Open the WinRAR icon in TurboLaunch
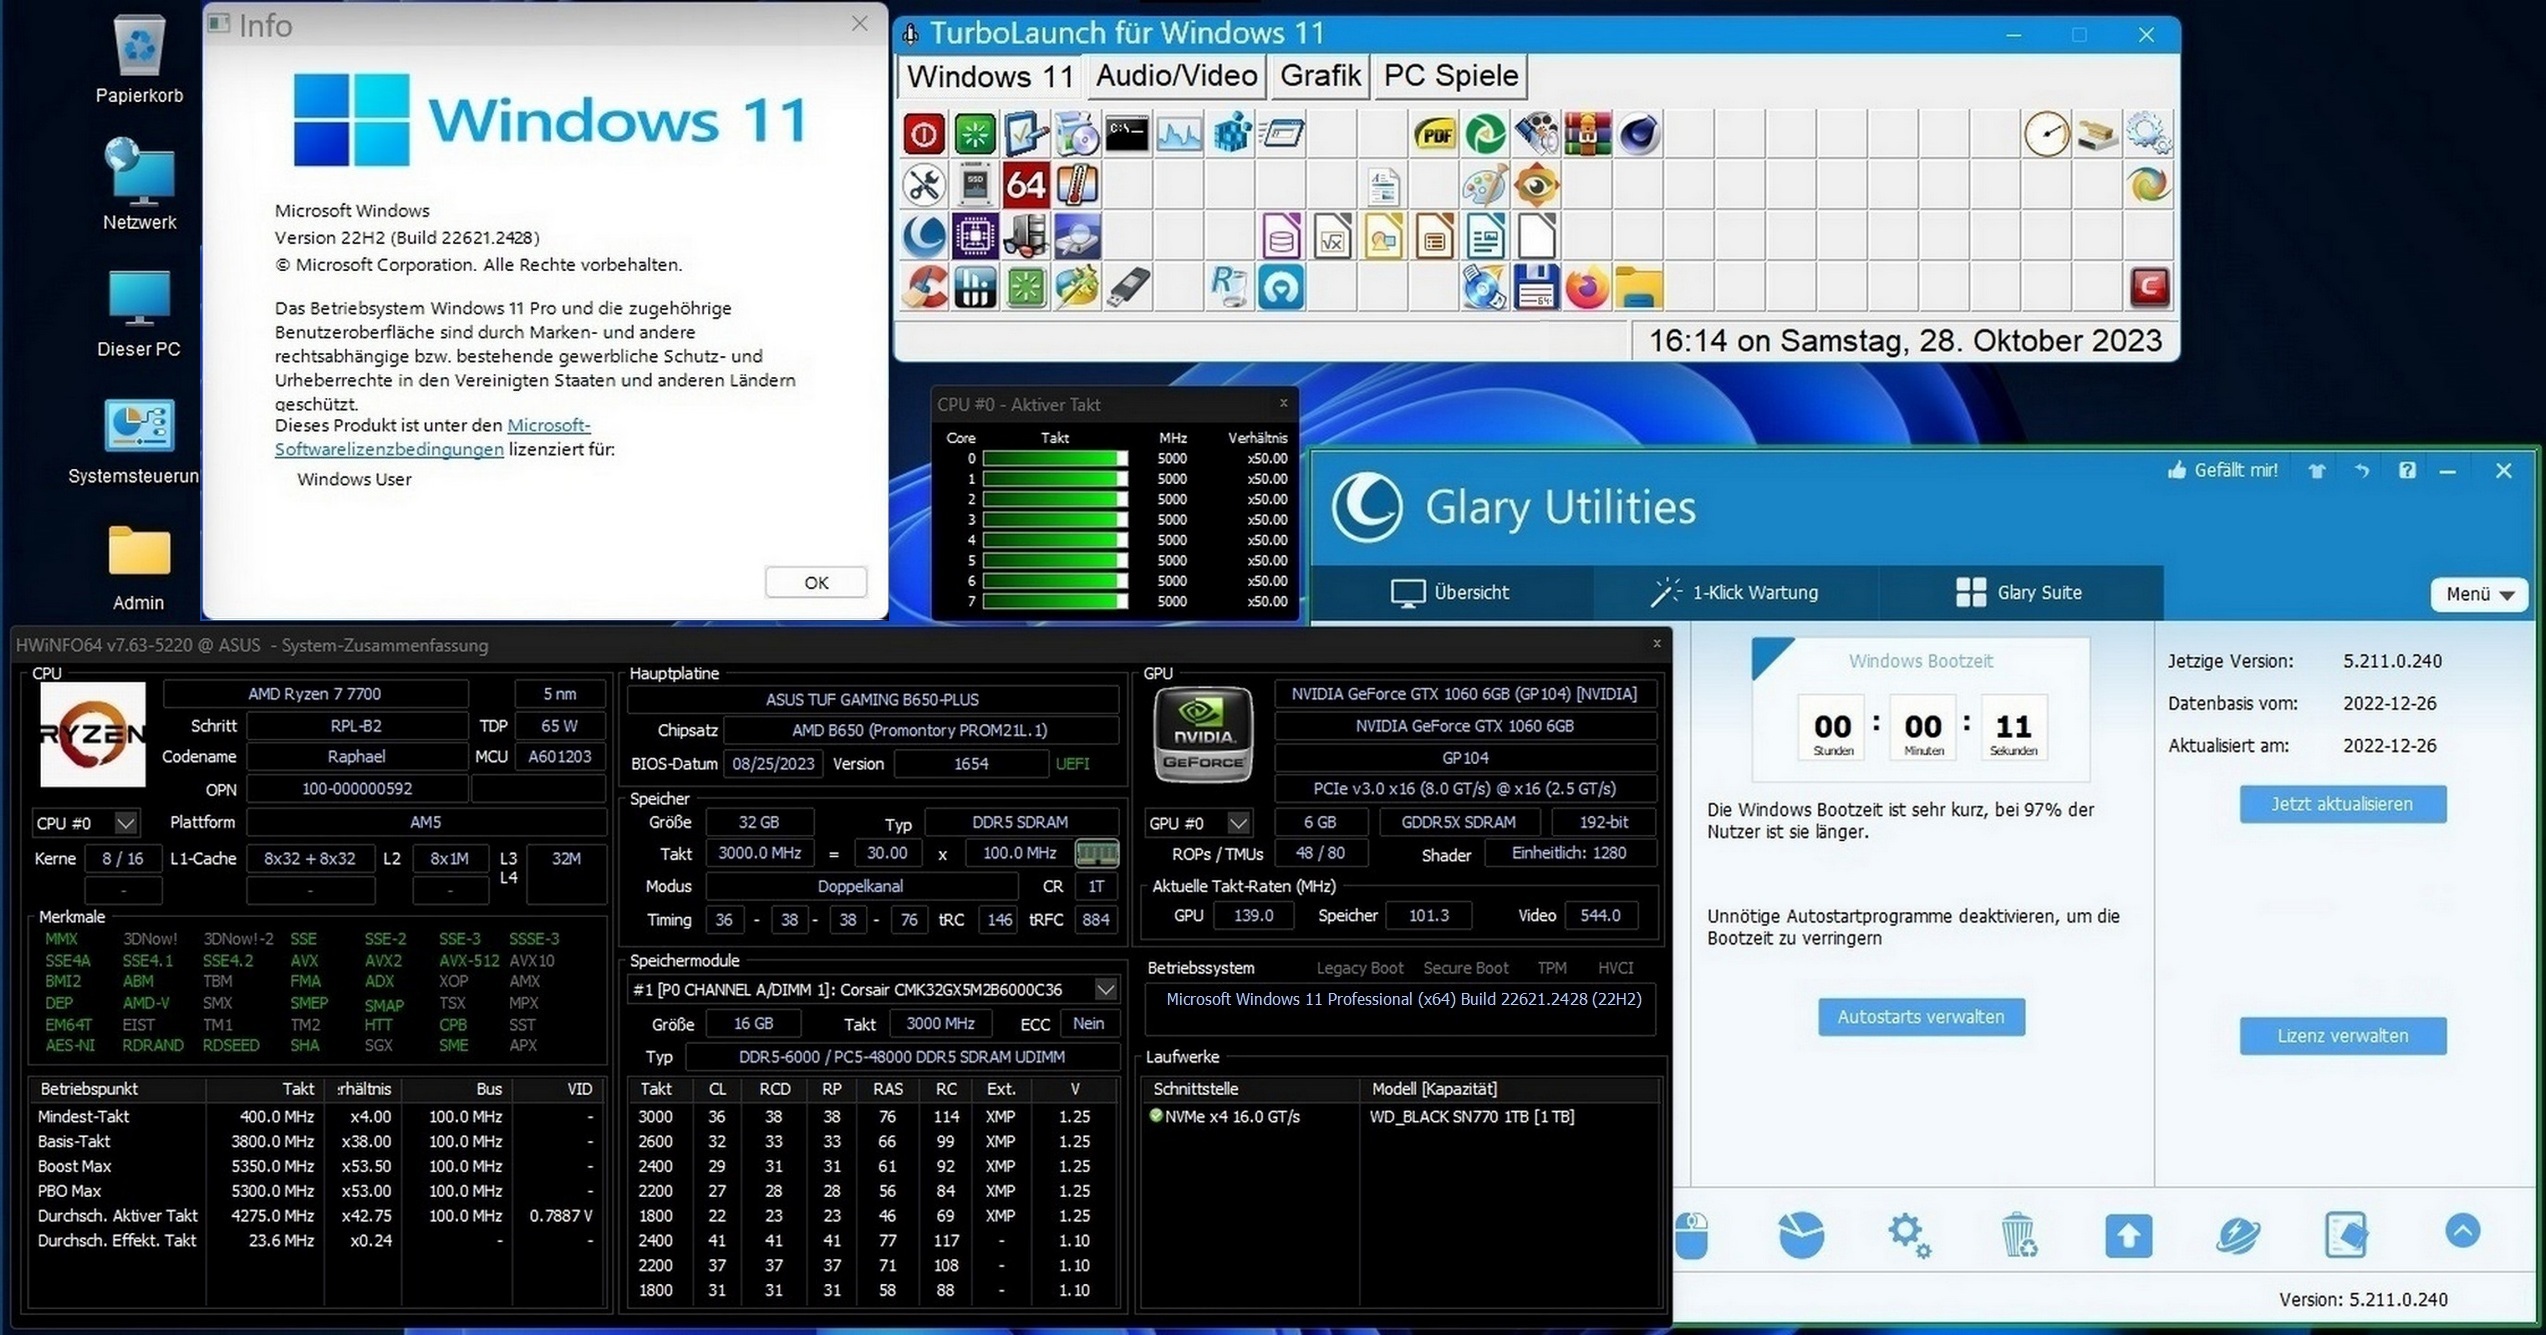The width and height of the screenshot is (2546, 1335). tap(1587, 134)
